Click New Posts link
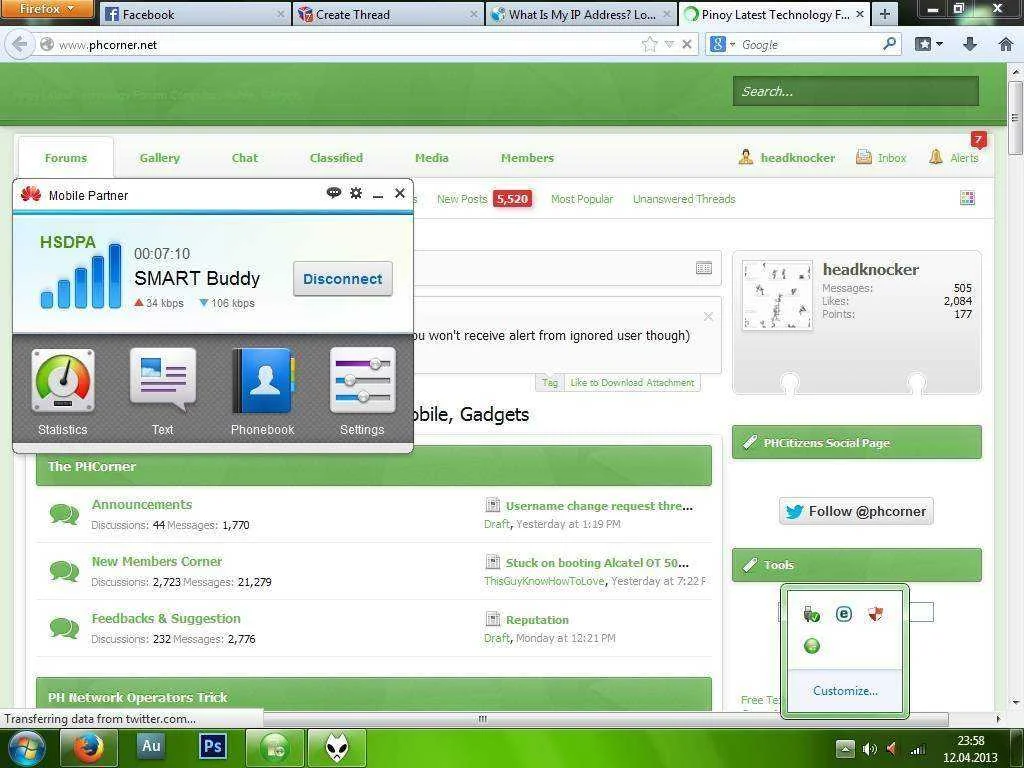 462,199
